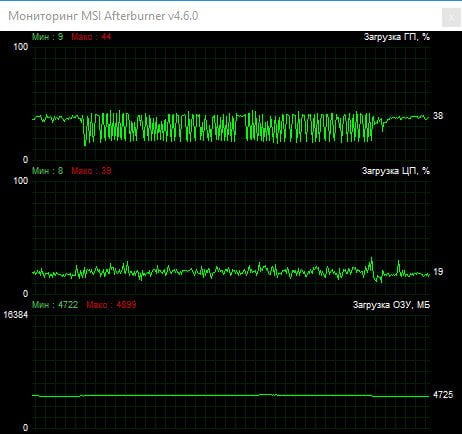The height and width of the screenshot is (434, 462).
Task: Select the 'Загрузка ЦП, %' graph label
Action: pyautogui.click(x=396, y=171)
